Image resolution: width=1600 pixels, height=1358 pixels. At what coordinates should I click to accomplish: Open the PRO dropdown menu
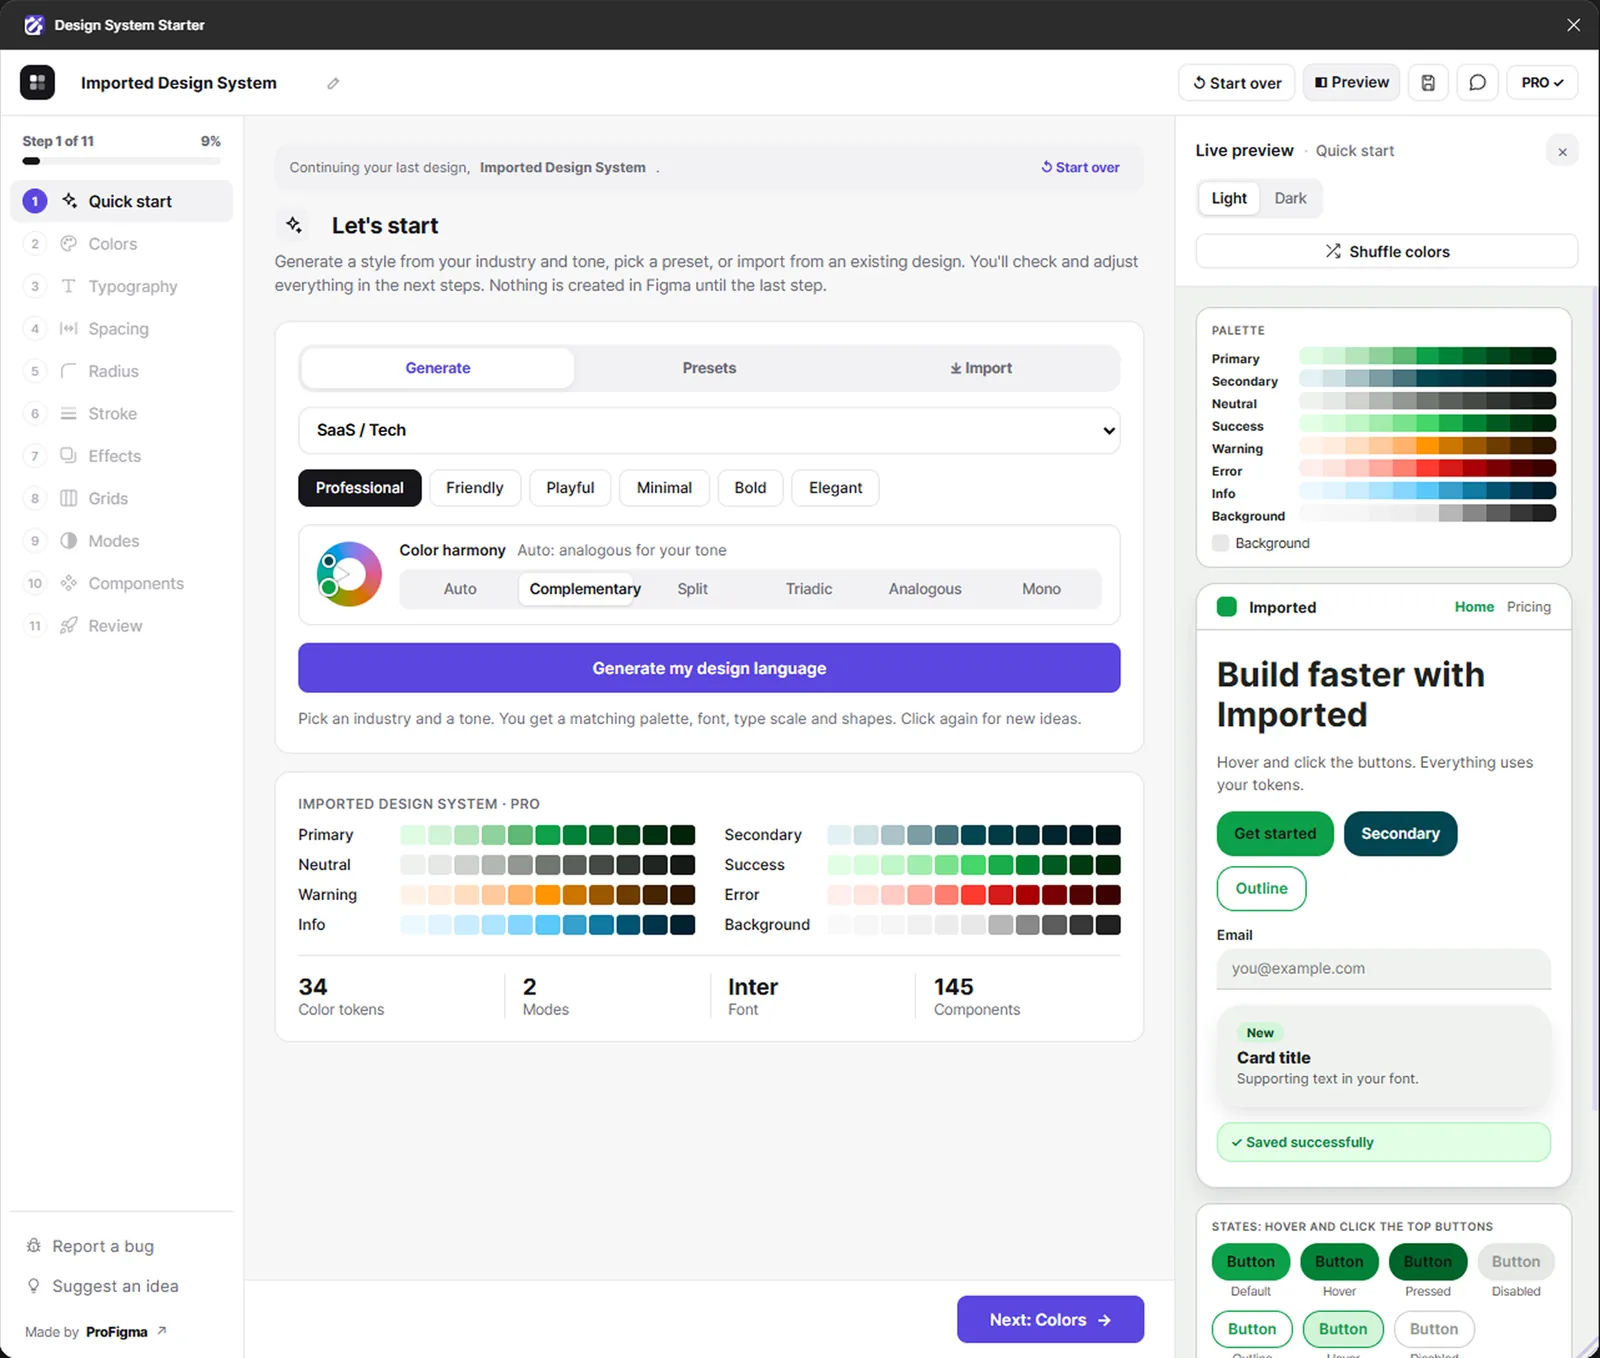pos(1542,83)
